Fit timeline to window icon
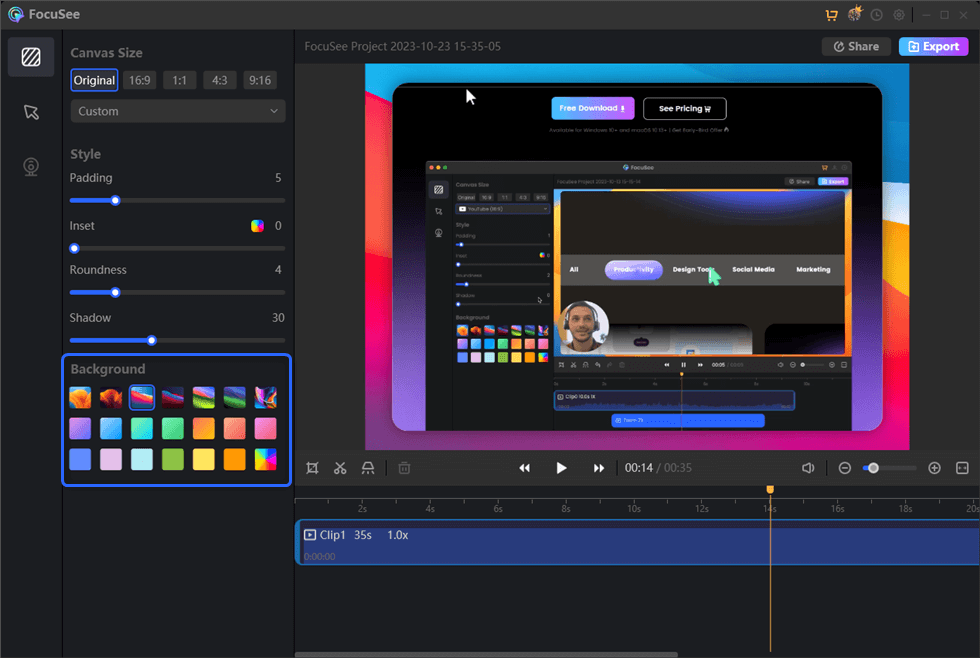Image resolution: width=980 pixels, height=658 pixels. 962,468
